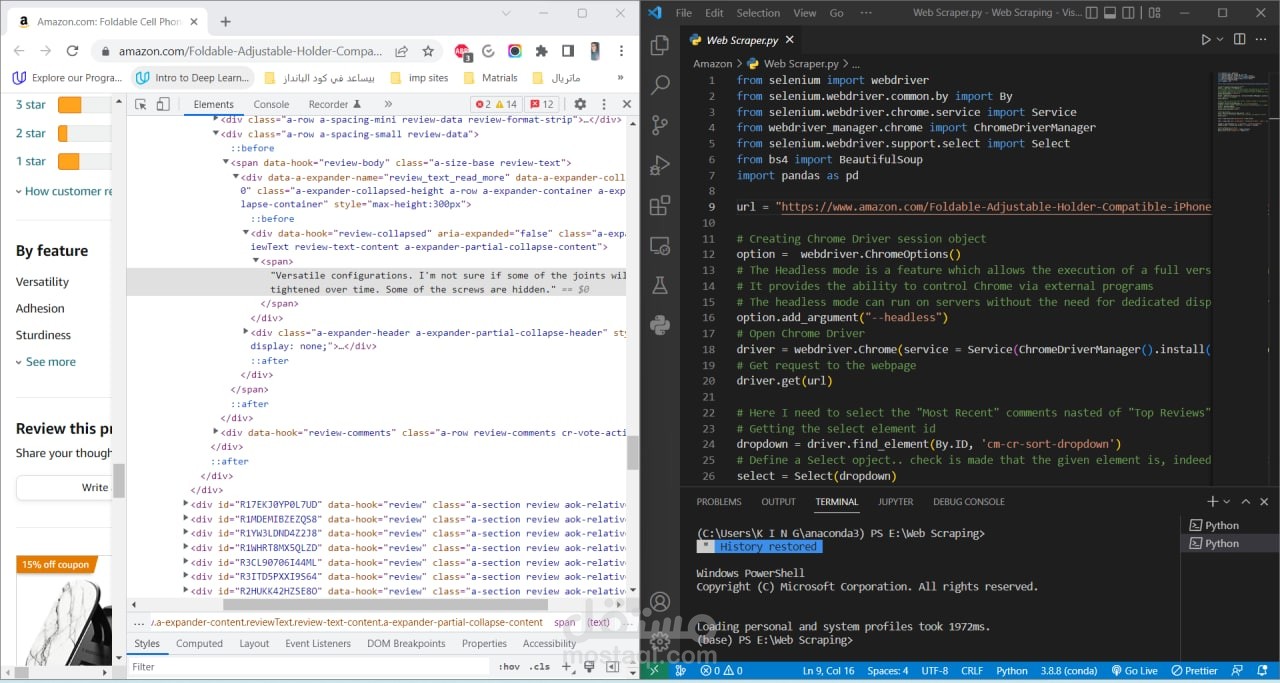Click the DevTools inspect element picker
Screen dimensions: 1280x683
tap(141, 104)
